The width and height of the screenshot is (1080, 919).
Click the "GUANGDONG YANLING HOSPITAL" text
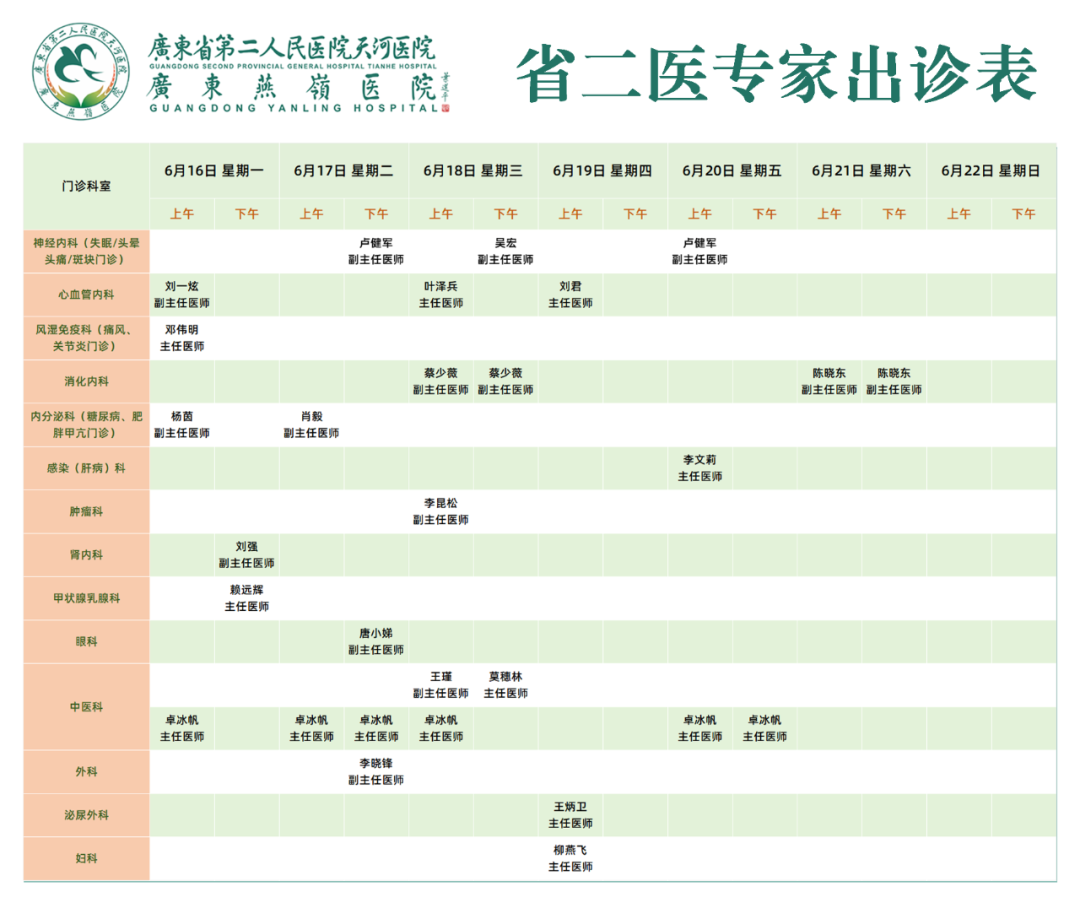(x=294, y=108)
